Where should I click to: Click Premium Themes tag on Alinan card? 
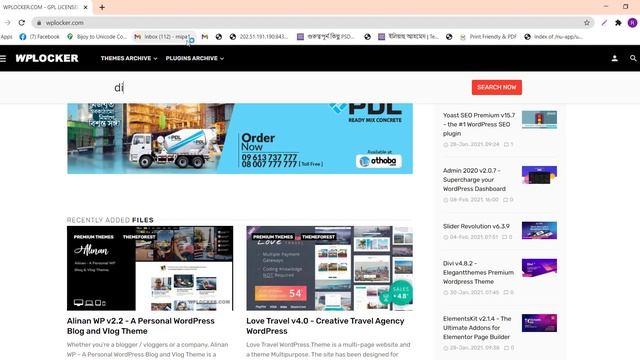pyautogui.click(x=93, y=237)
